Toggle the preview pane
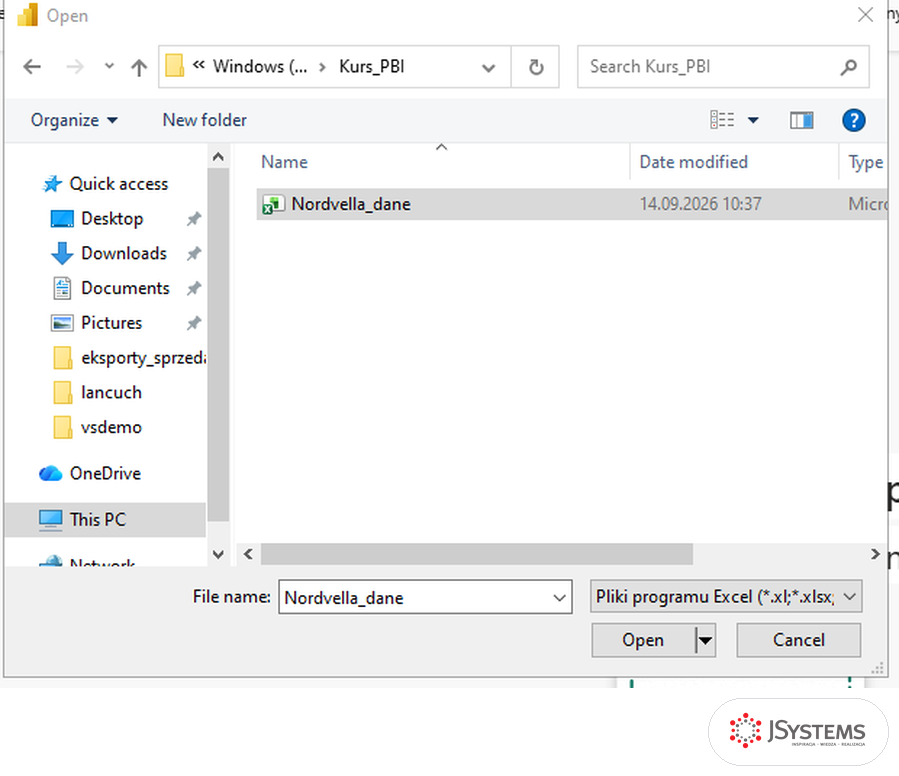This screenshot has width=899, height=776. [801, 120]
